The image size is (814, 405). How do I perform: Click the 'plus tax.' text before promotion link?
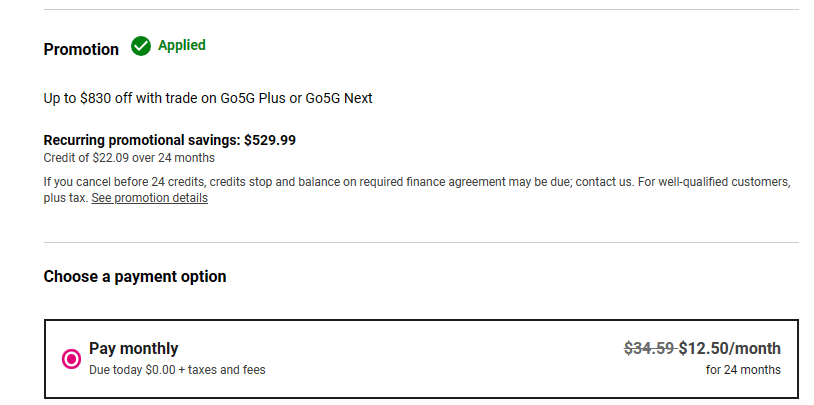point(65,198)
